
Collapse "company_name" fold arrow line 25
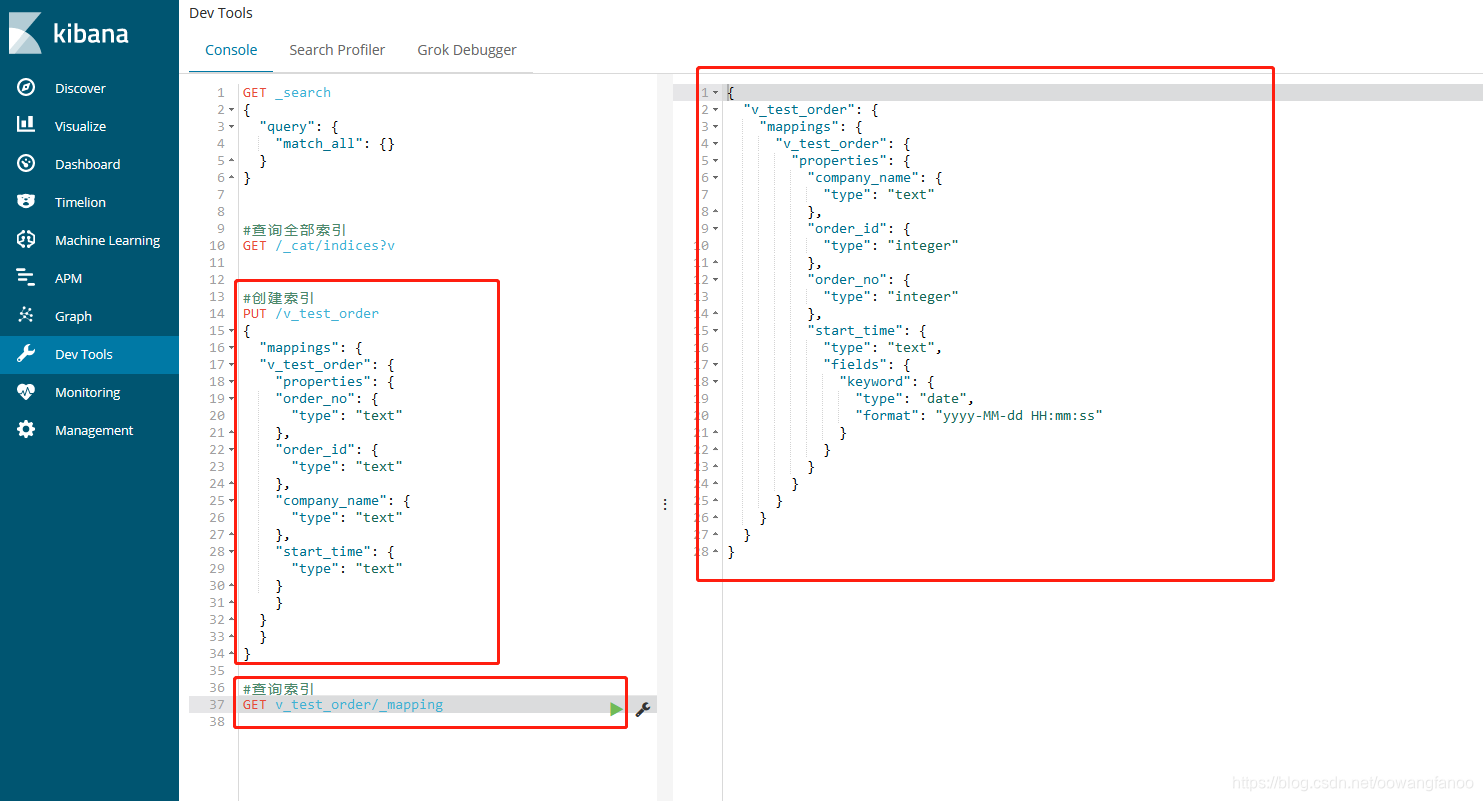point(232,501)
